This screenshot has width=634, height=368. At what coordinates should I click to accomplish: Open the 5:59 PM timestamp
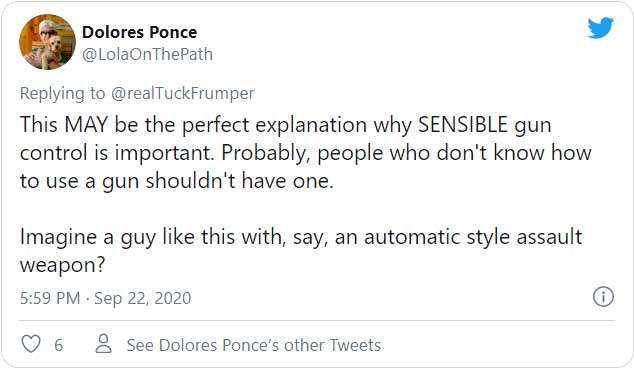point(50,298)
